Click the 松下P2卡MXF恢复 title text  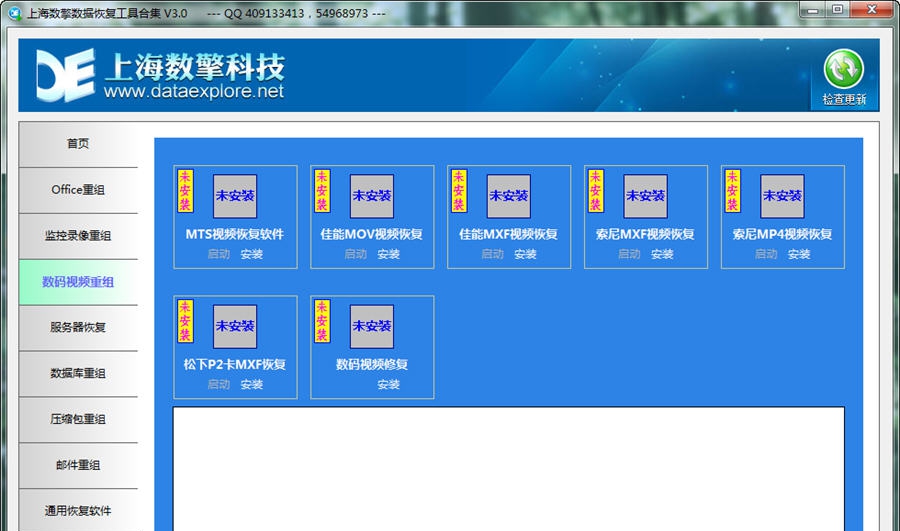[x=235, y=365]
